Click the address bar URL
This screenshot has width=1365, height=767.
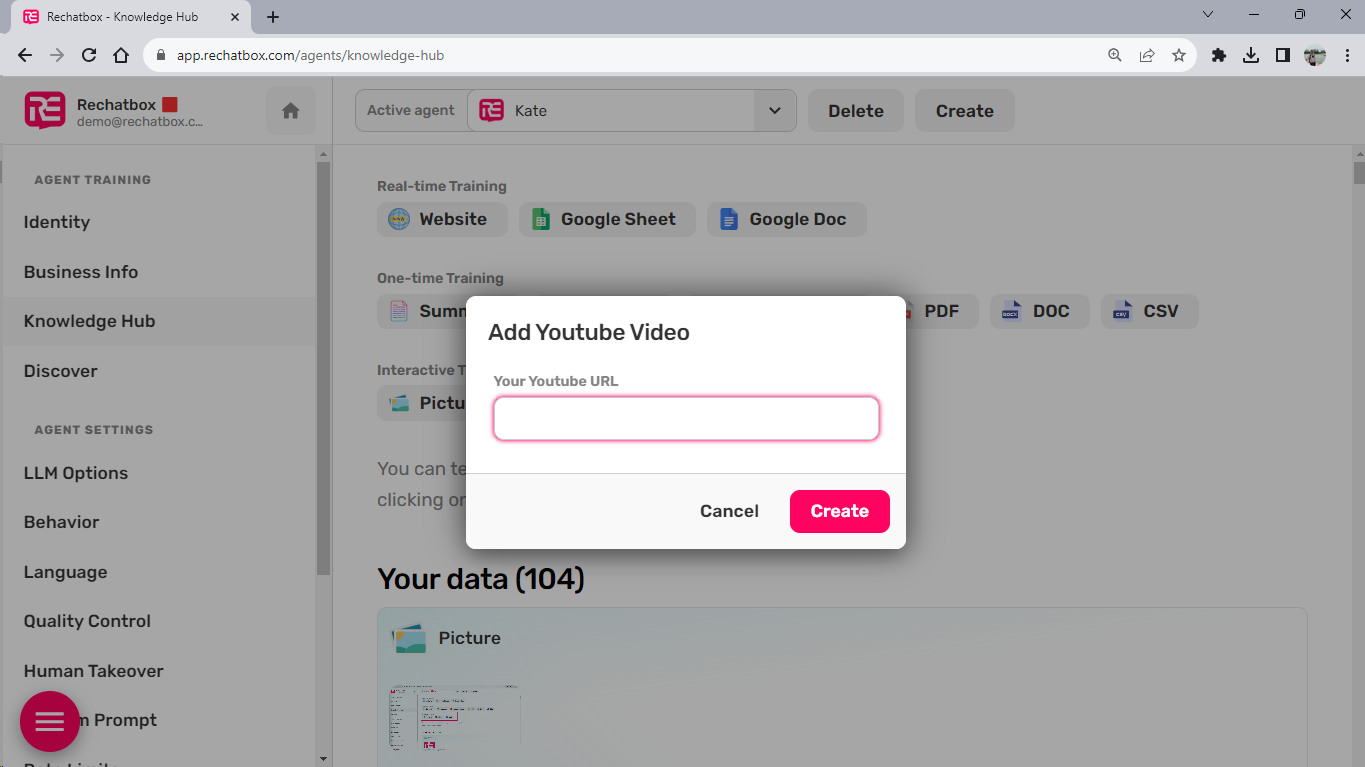pyautogui.click(x=310, y=56)
